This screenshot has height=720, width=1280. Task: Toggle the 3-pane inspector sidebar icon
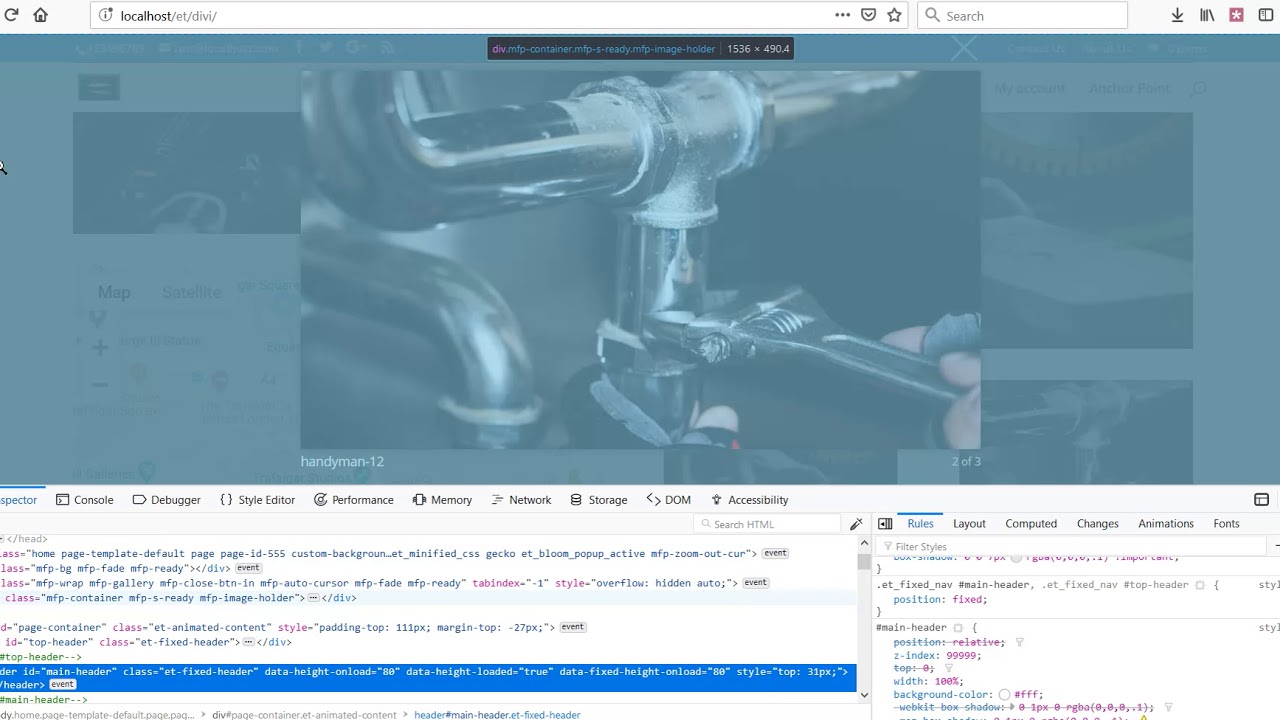[x=885, y=524]
